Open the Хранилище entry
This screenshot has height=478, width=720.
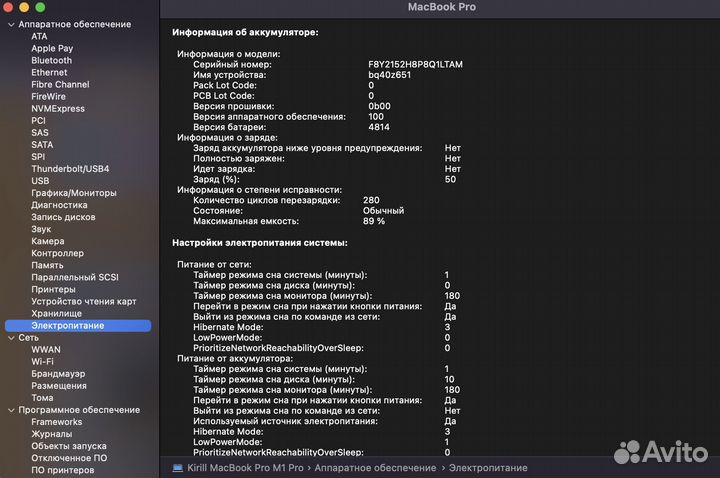tap(56, 313)
